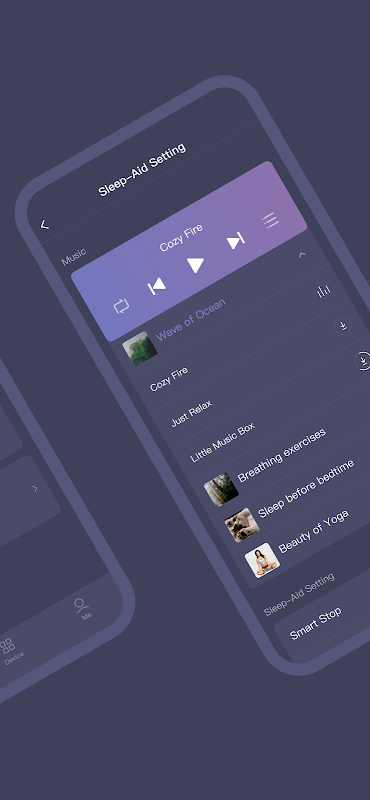The height and width of the screenshot is (800, 370).
Task: Skip to next track
Action: pyautogui.click(x=235, y=240)
